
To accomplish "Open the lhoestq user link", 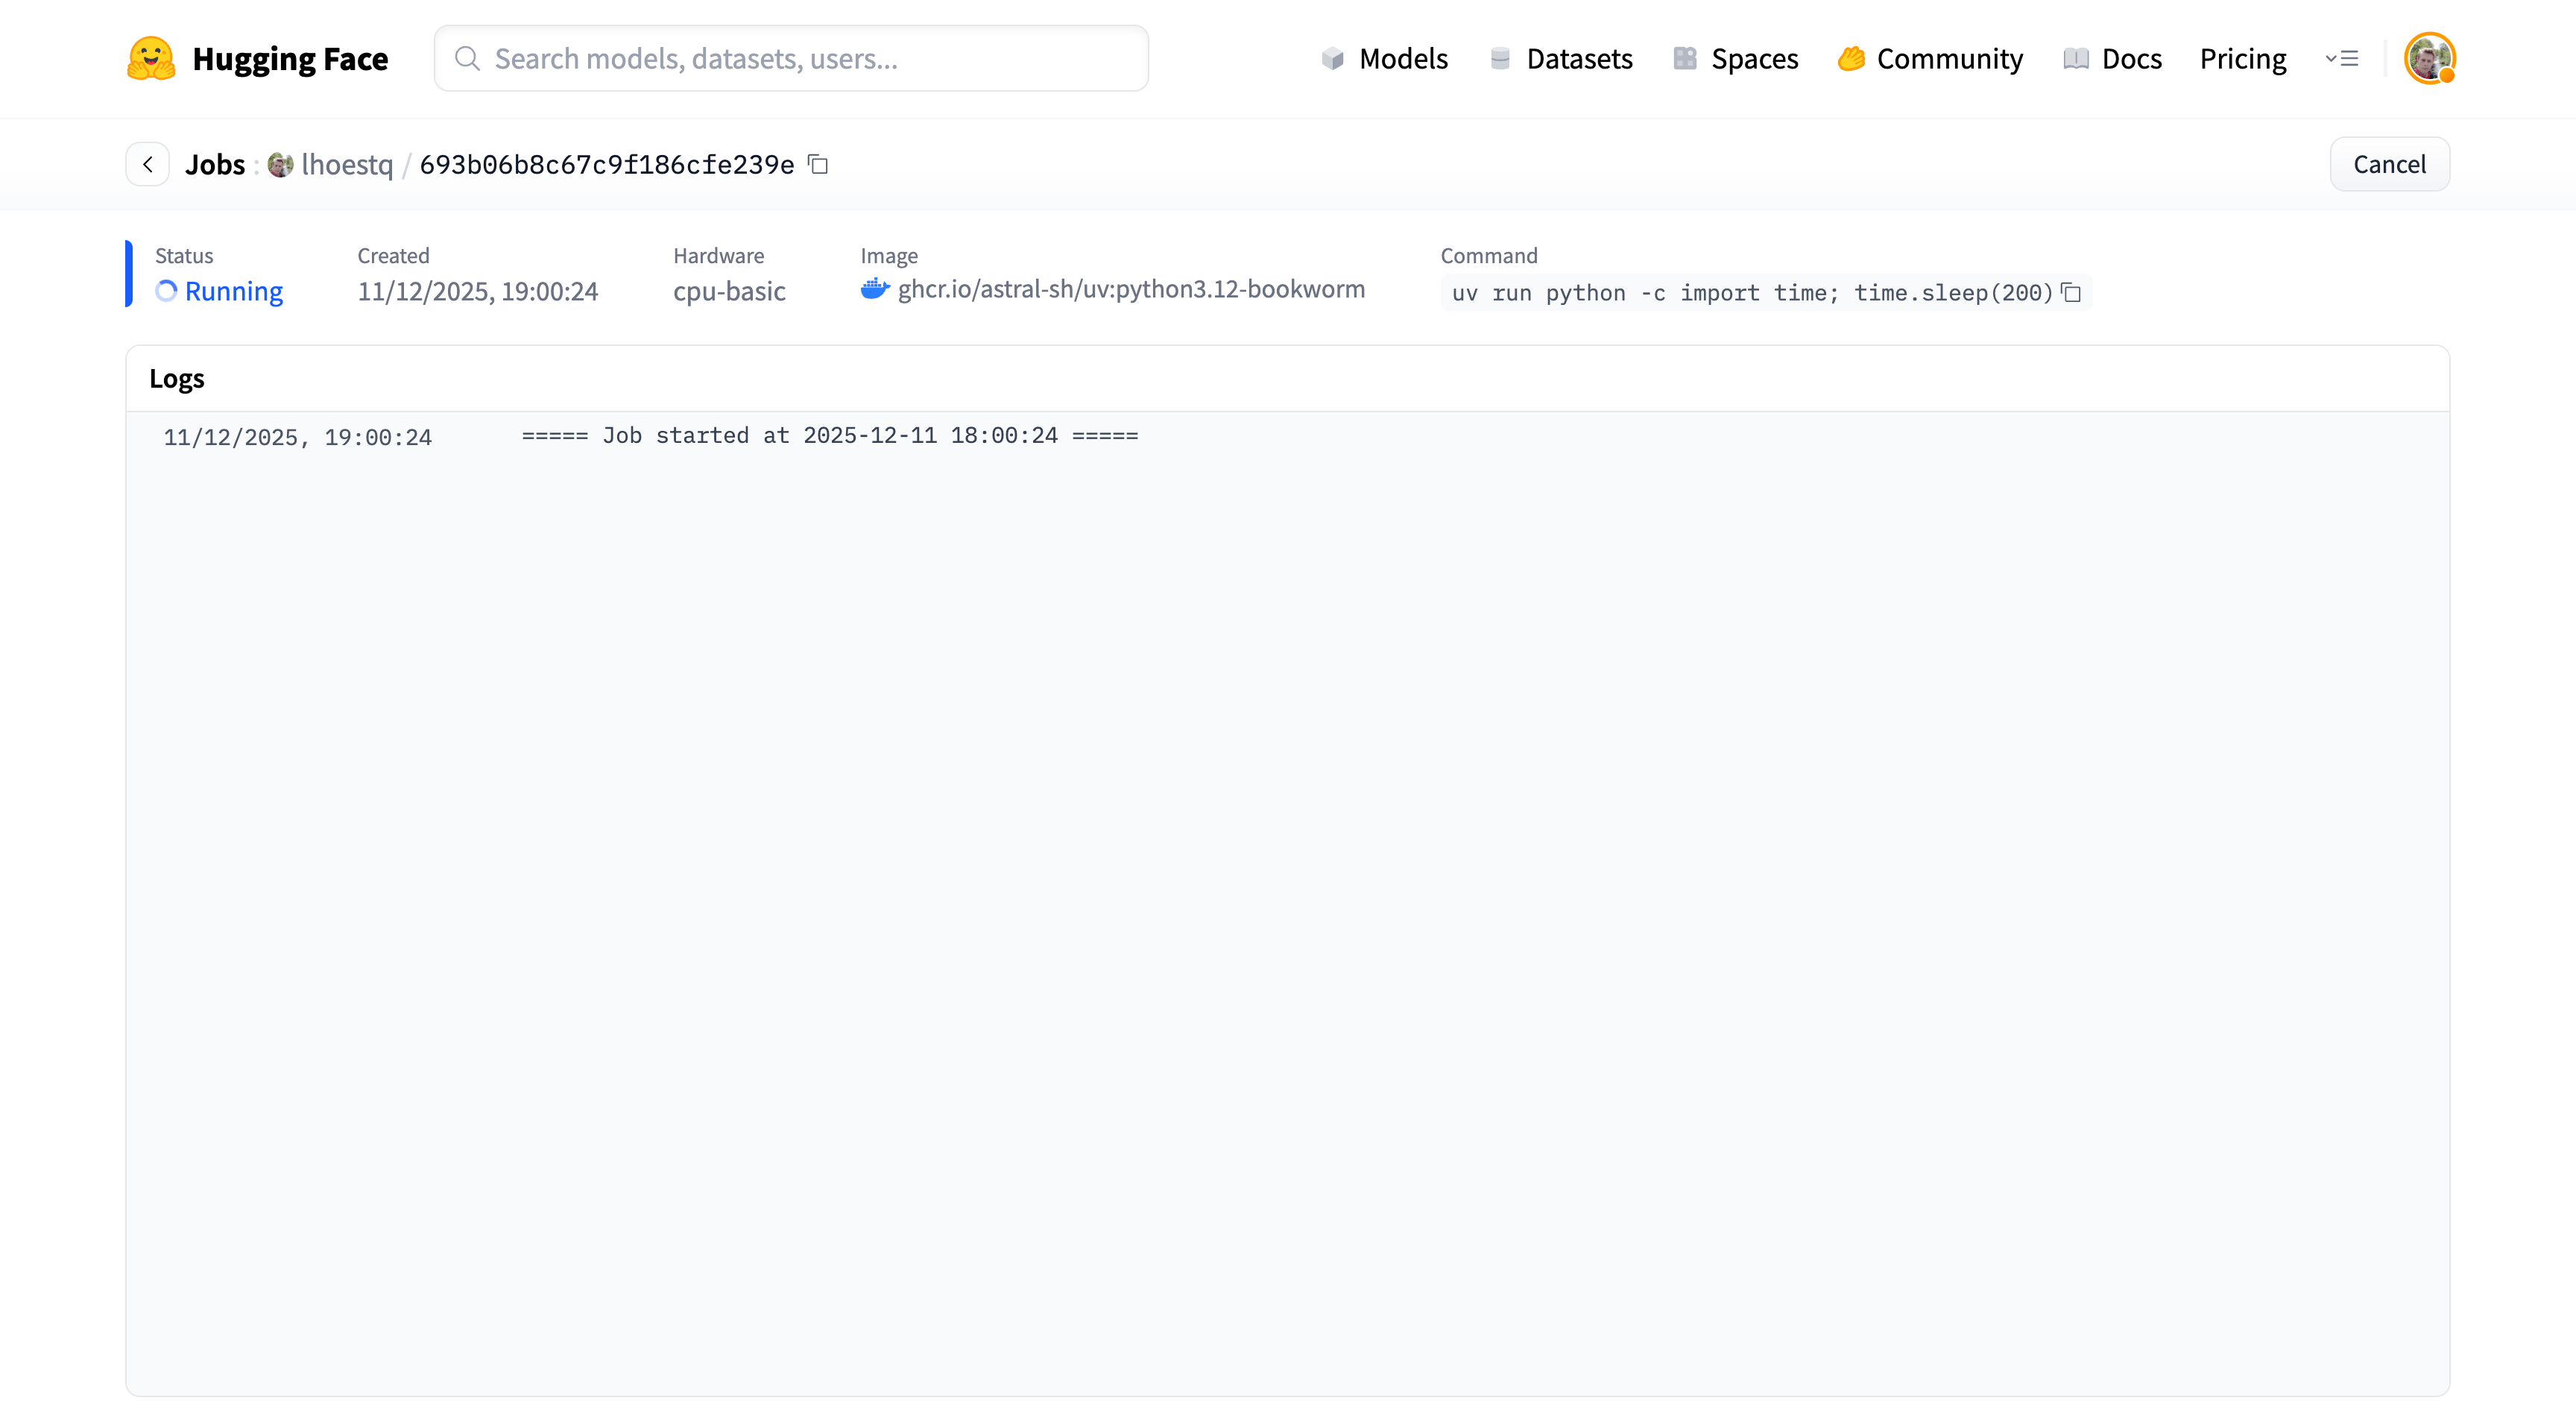I will click(x=347, y=164).
